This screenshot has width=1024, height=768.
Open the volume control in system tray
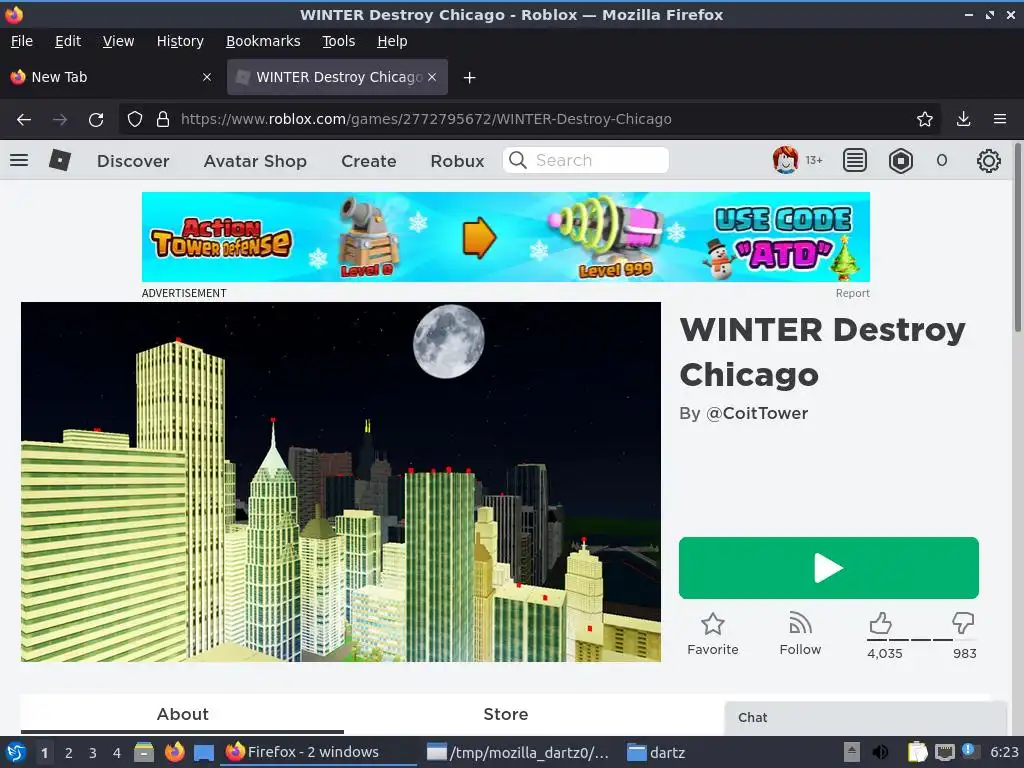click(x=880, y=752)
